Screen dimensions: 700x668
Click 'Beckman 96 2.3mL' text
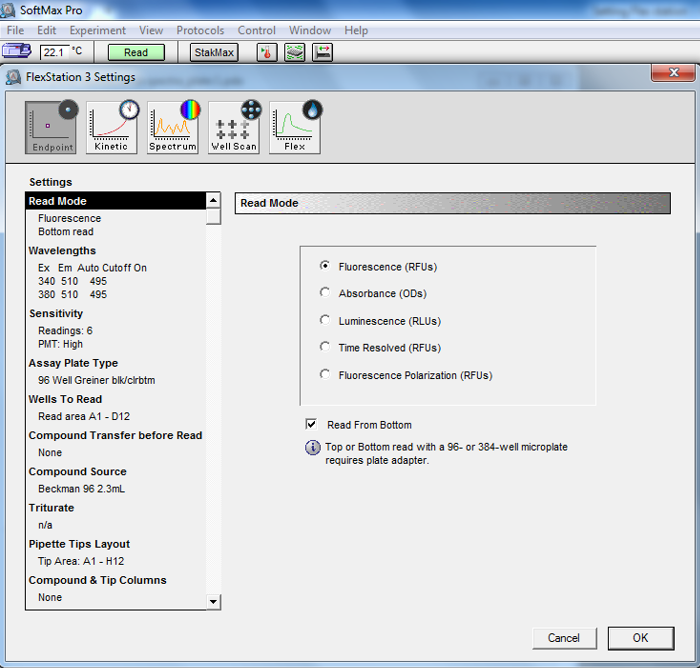(81, 489)
